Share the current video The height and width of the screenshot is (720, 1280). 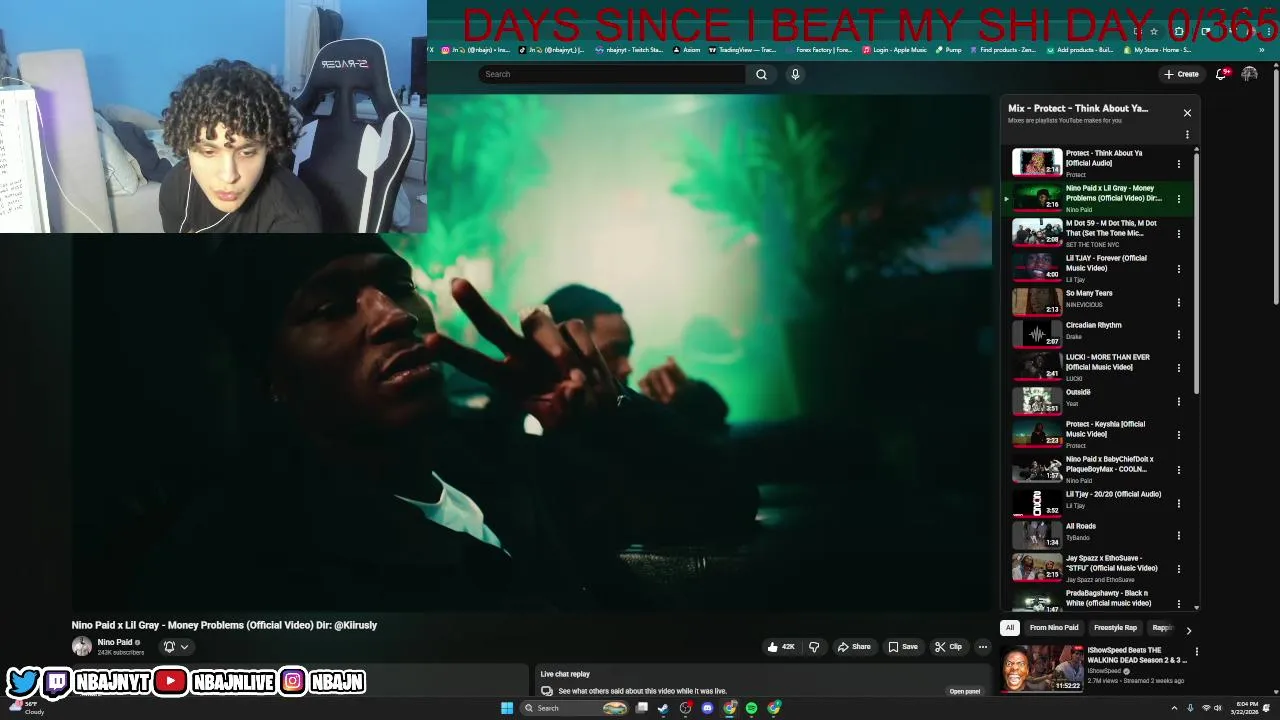[853, 647]
